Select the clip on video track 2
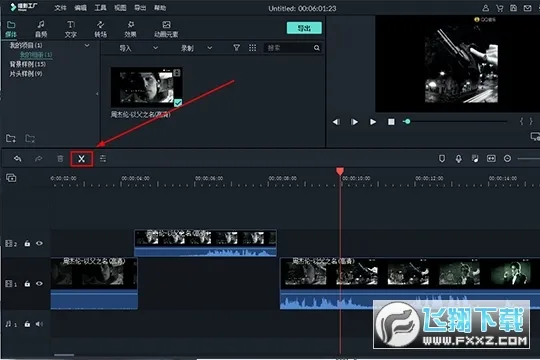The image size is (540, 360). 205,243
